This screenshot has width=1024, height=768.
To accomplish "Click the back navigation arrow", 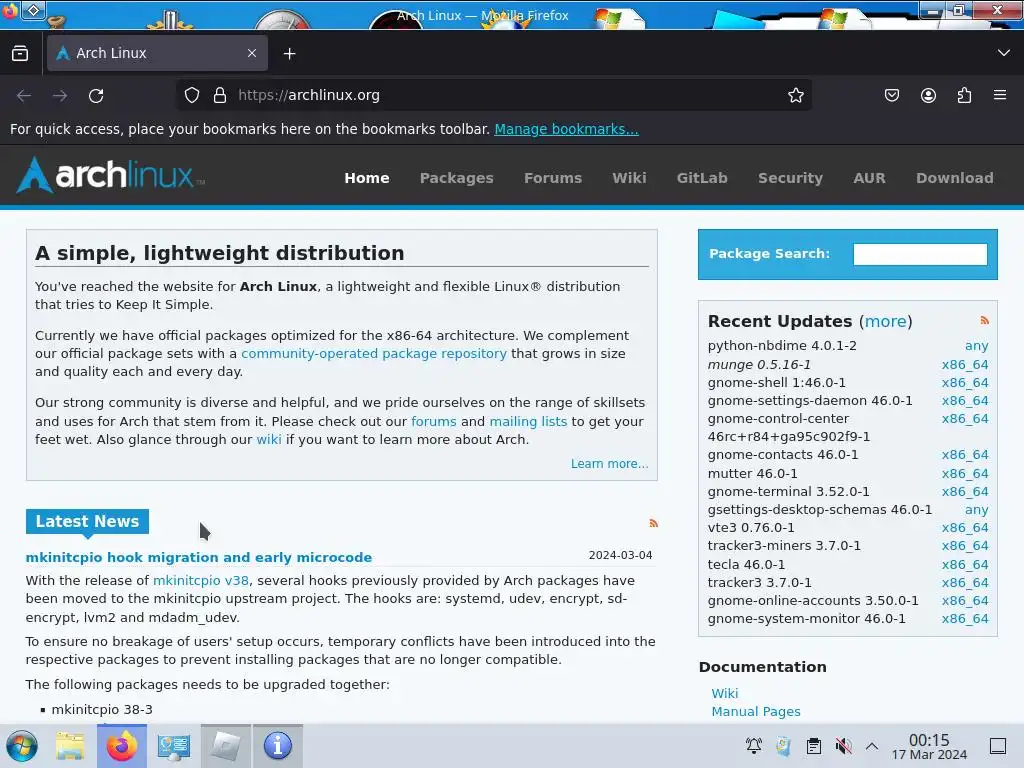I will (x=24, y=96).
